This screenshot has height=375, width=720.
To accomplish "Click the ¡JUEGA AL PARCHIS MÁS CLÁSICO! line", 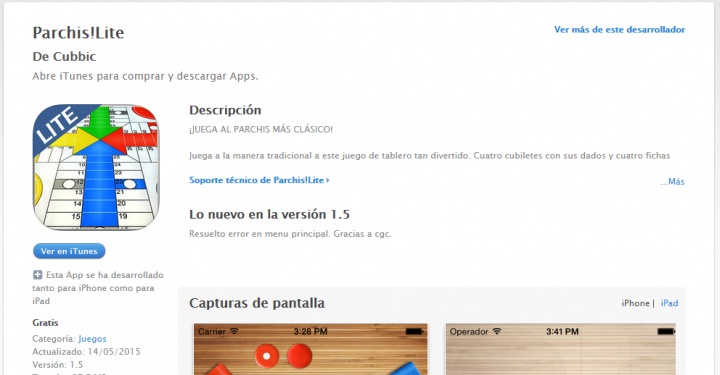I will 261,129.
